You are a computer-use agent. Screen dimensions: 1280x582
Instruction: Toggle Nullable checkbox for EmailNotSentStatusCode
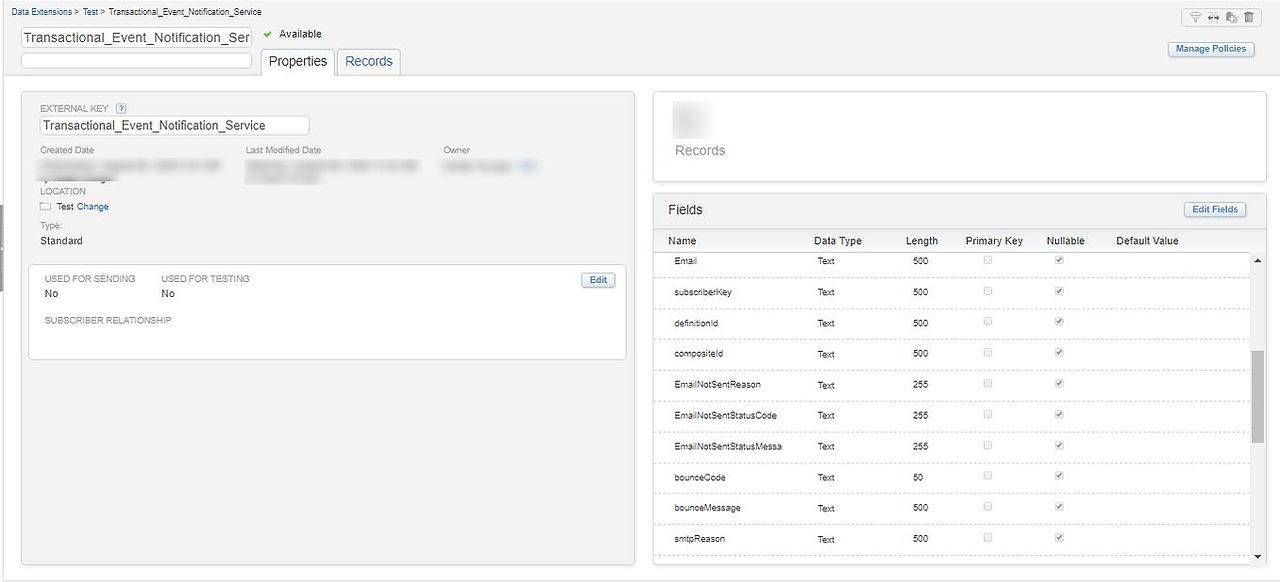pyautogui.click(x=1060, y=415)
